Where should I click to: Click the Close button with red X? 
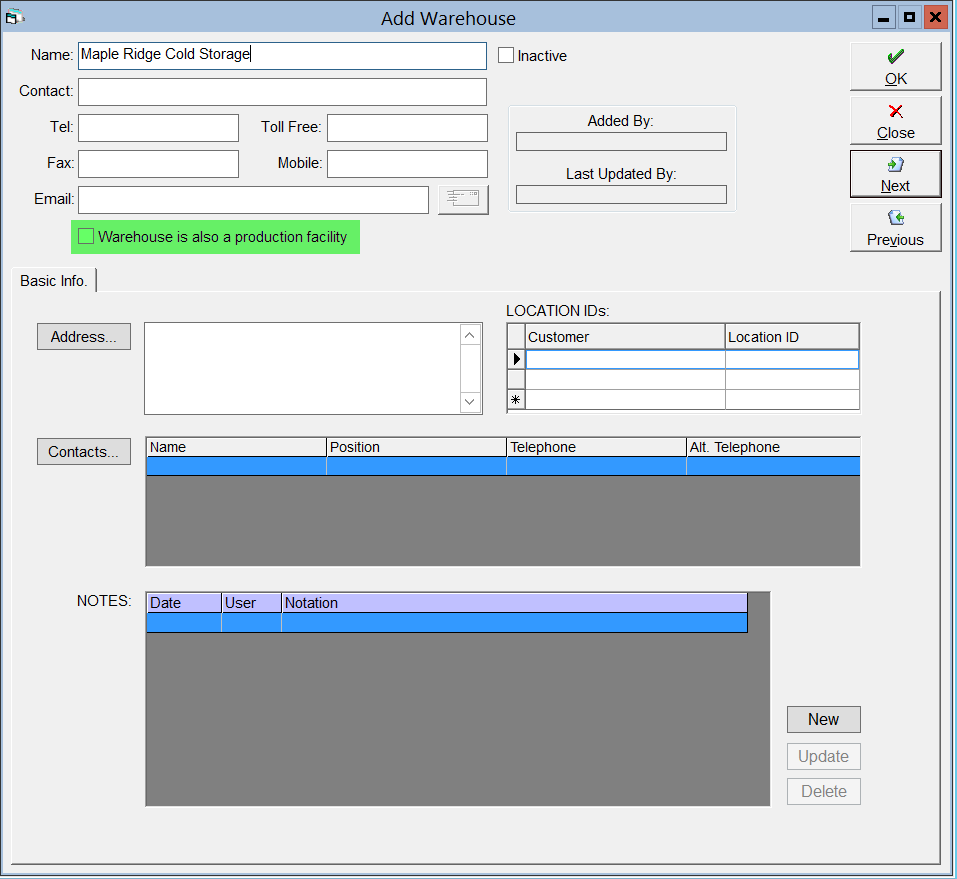[x=895, y=121]
